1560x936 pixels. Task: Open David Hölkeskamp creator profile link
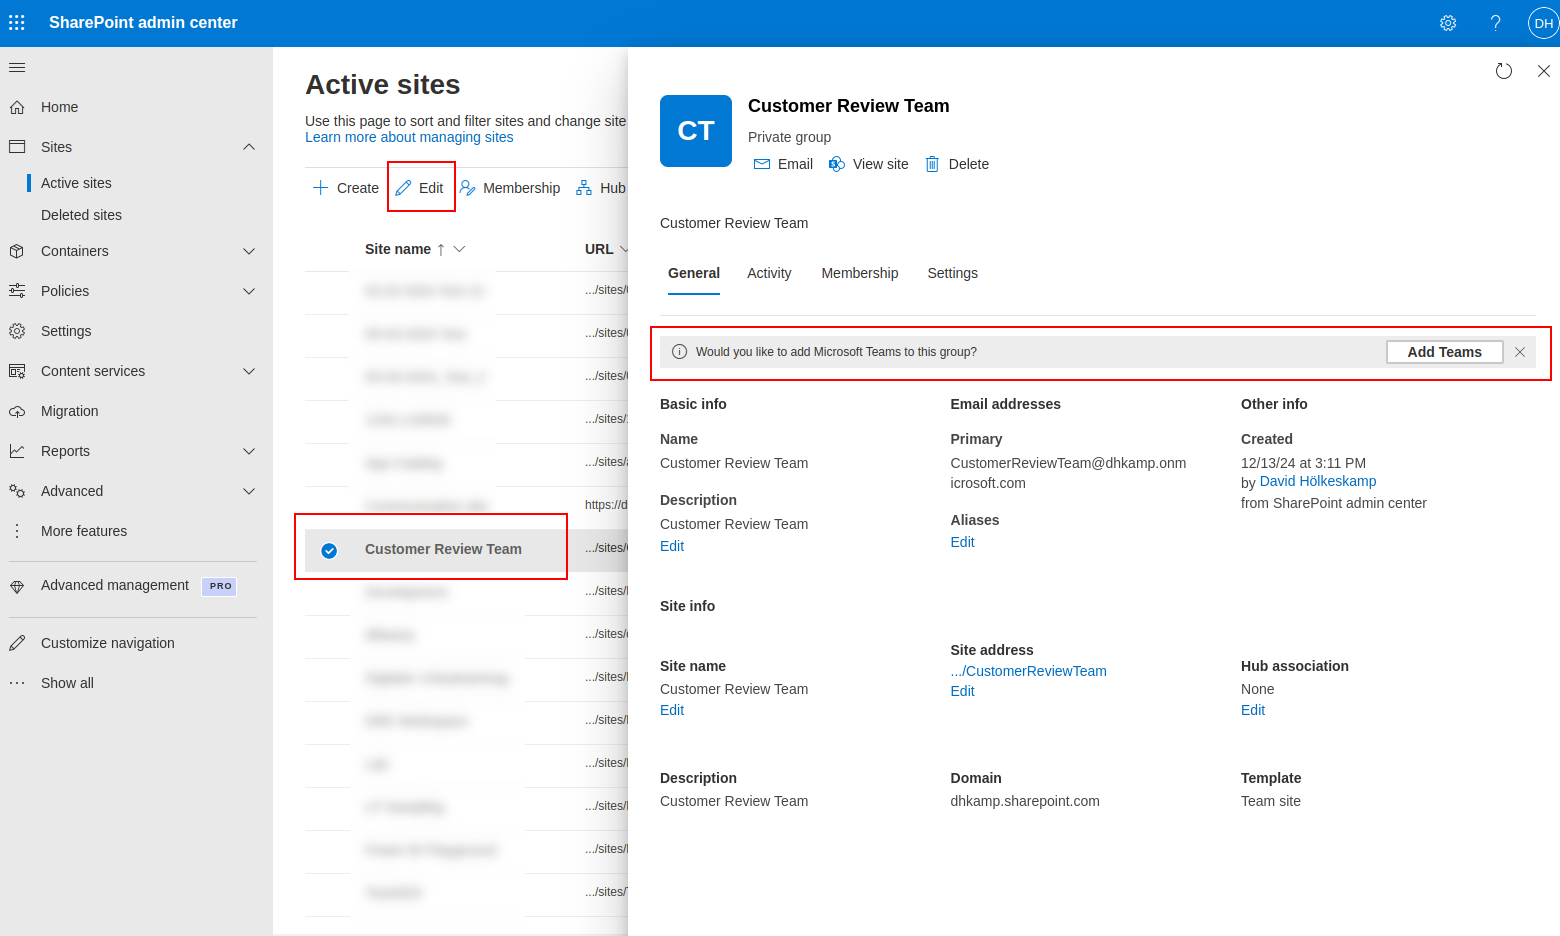[1317, 481]
